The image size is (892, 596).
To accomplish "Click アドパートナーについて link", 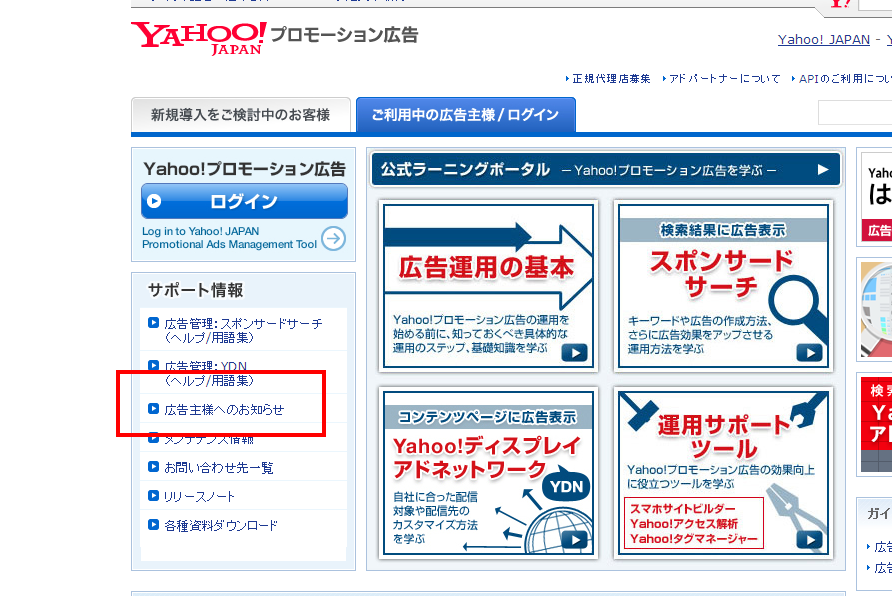I will pyautogui.click(x=724, y=79).
